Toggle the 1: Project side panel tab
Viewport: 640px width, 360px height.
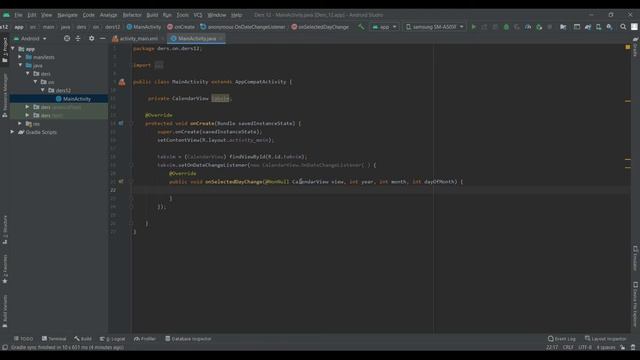pos(5,50)
